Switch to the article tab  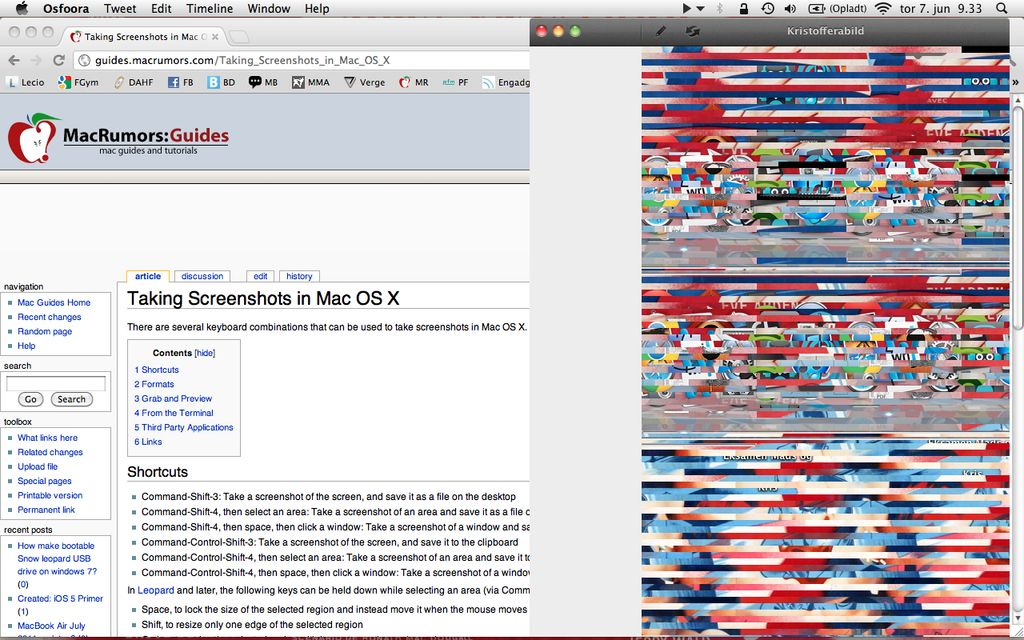tap(148, 276)
